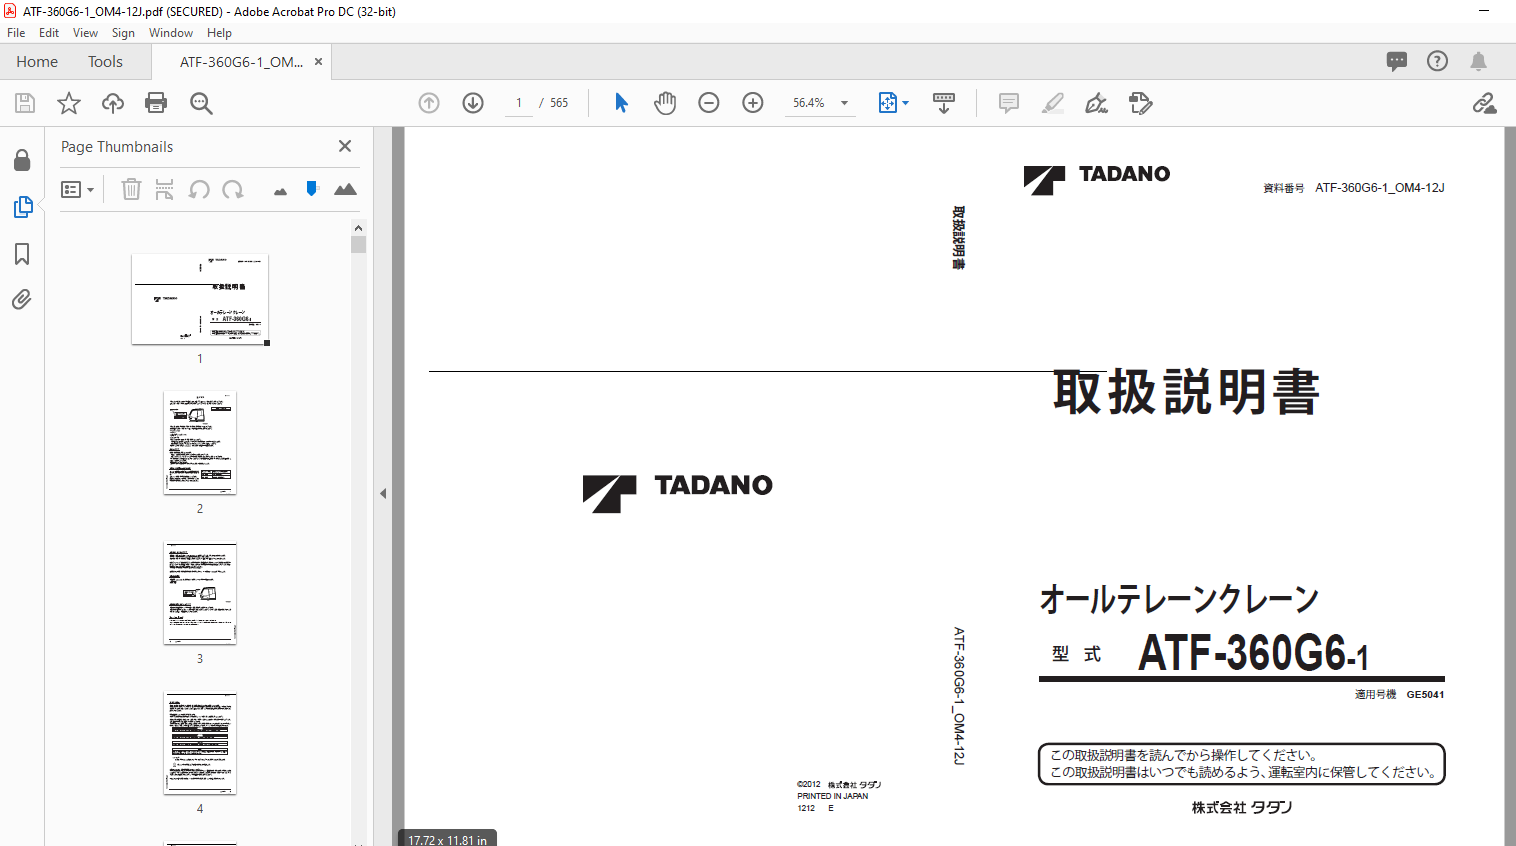Click the 56.4% zoom value field
The height and width of the screenshot is (846, 1516).
pos(809,103)
